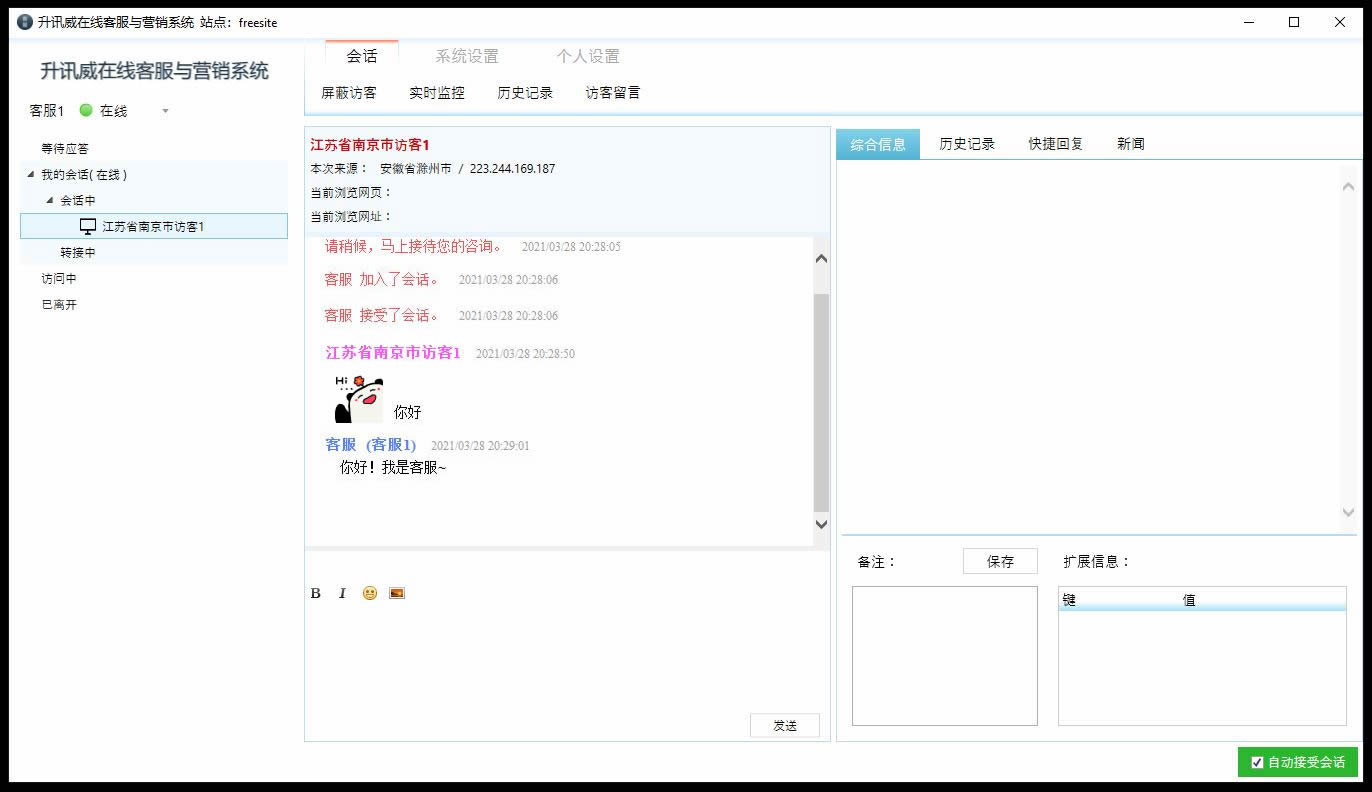Open the 快捷回复 tab

pyautogui.click(x=1055, y=144)
